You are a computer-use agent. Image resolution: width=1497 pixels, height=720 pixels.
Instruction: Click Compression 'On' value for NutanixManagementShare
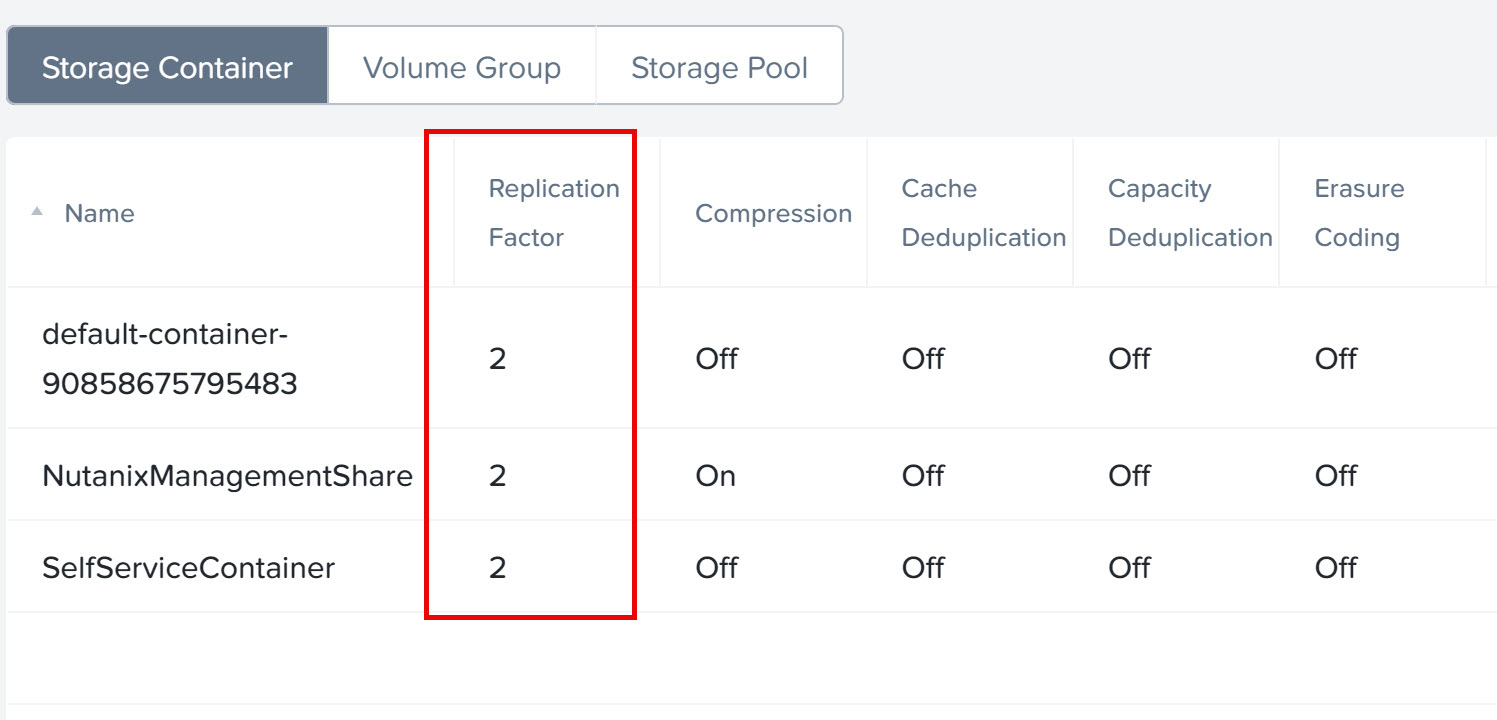pos(715,476)
